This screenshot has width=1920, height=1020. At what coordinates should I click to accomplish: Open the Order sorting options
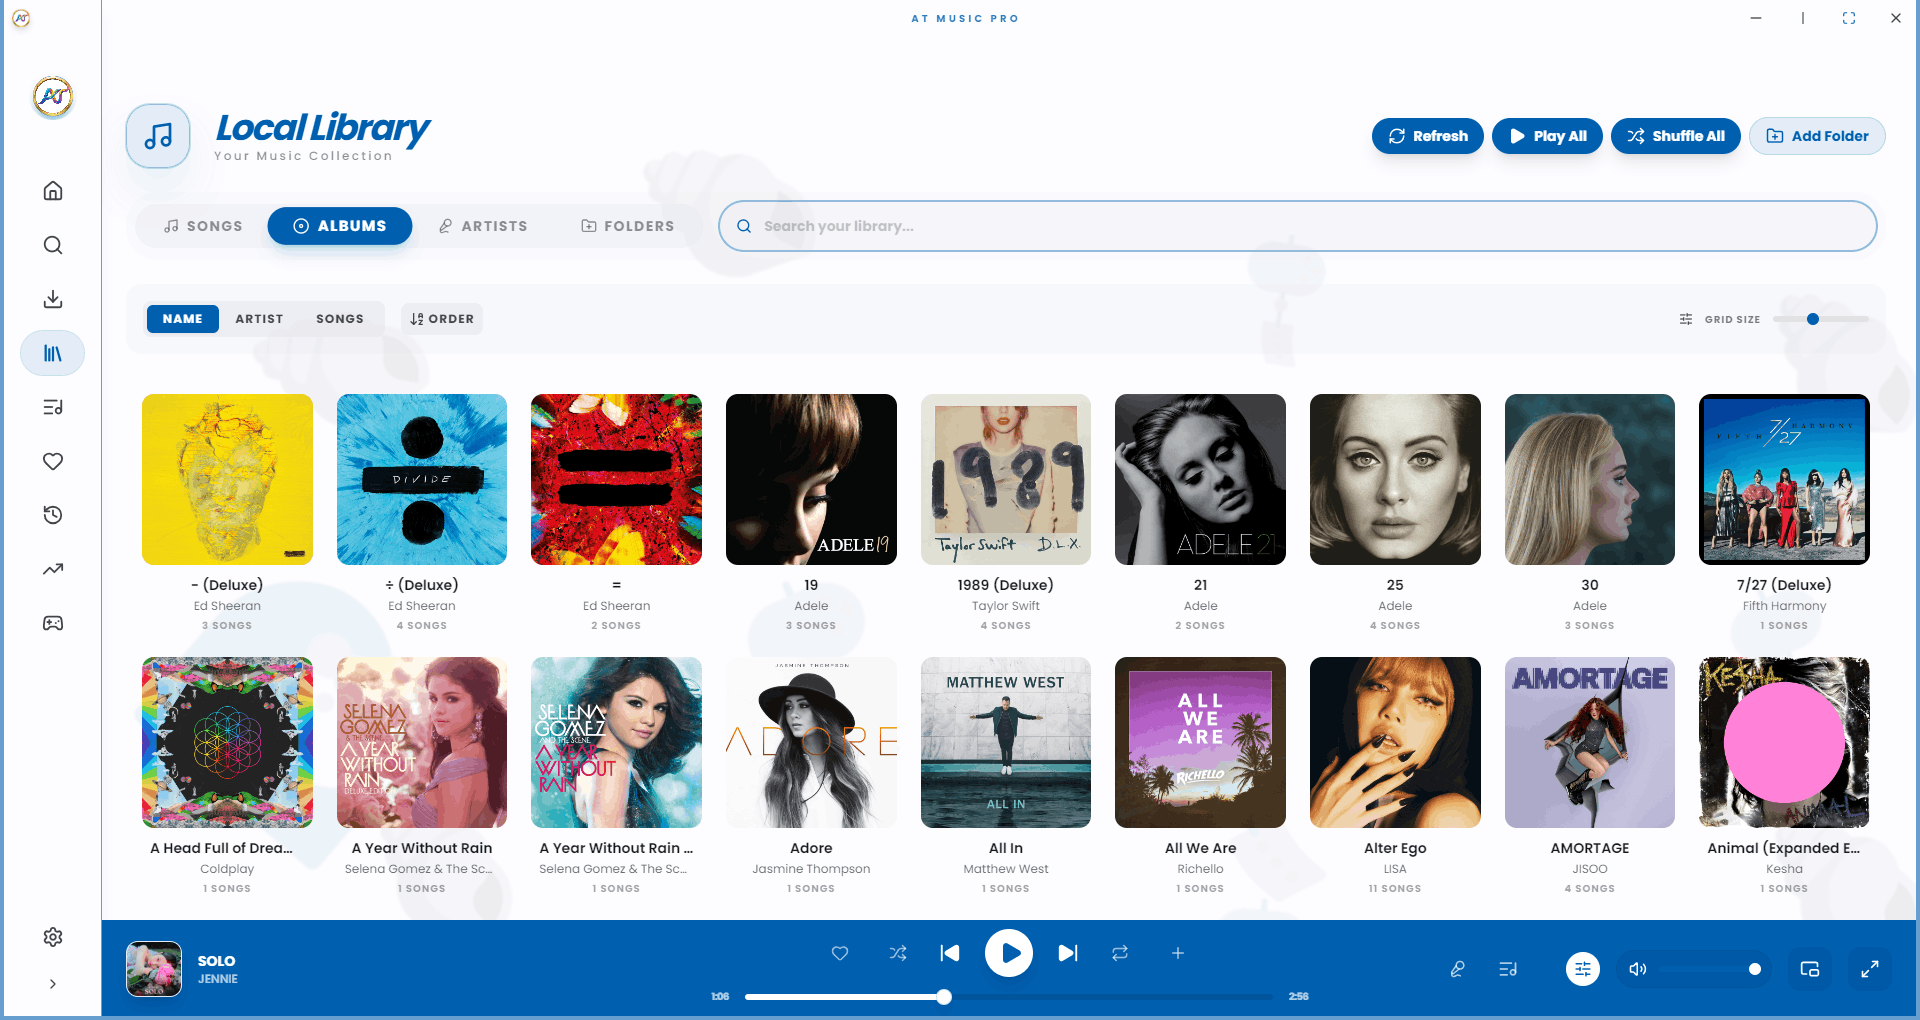pyautogui.click(x=441, y=318)
